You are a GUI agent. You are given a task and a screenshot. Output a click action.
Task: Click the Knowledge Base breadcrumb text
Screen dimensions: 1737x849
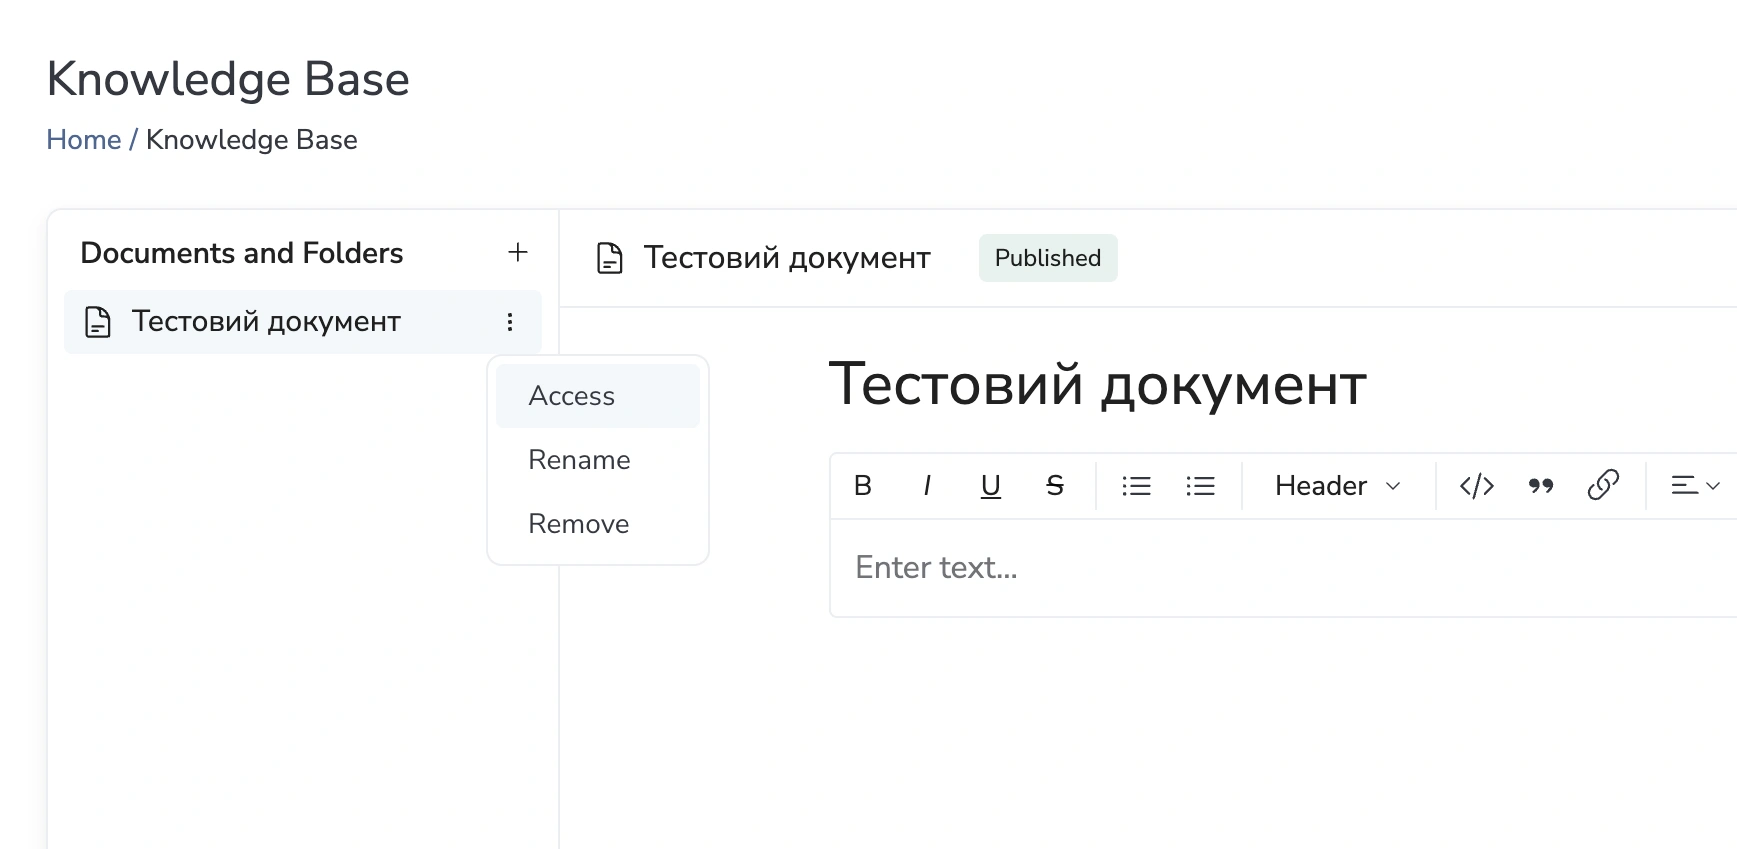click(252, 140)
